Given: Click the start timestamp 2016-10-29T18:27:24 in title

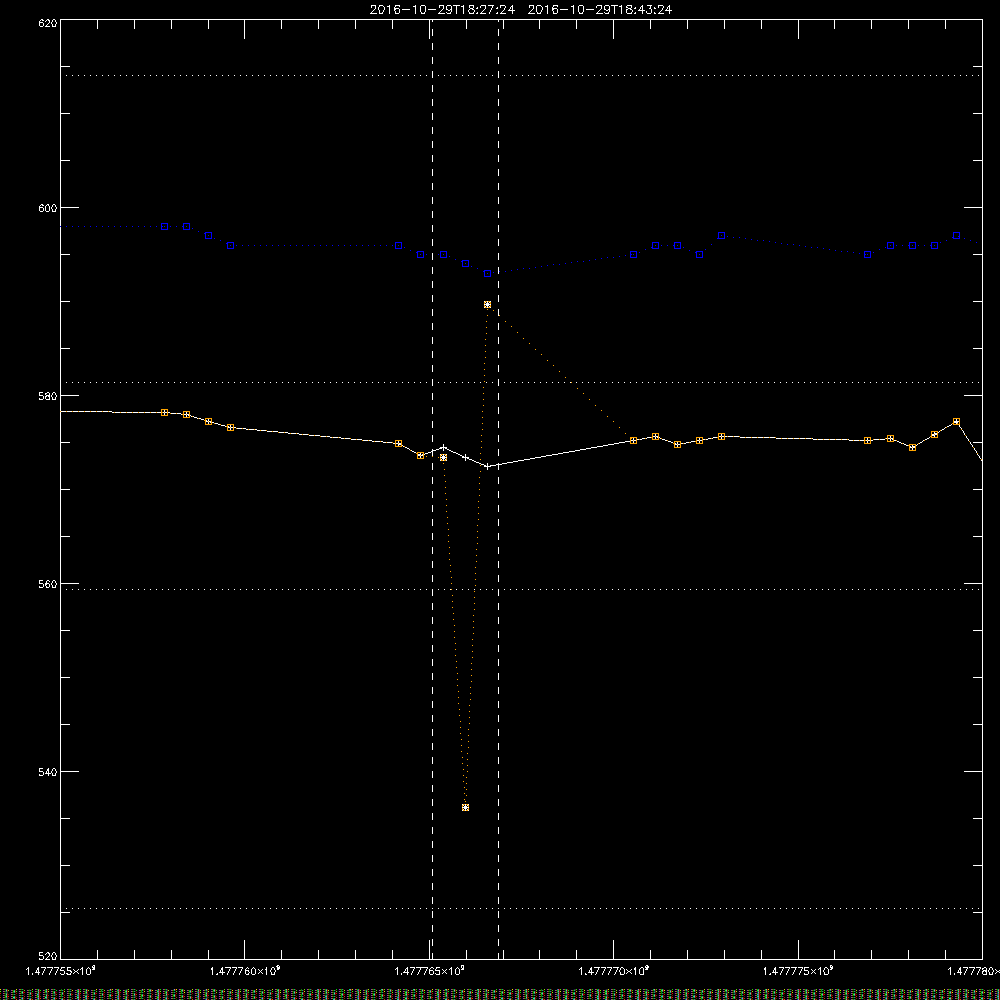Looking at the screenshot, I should [442, 10].
